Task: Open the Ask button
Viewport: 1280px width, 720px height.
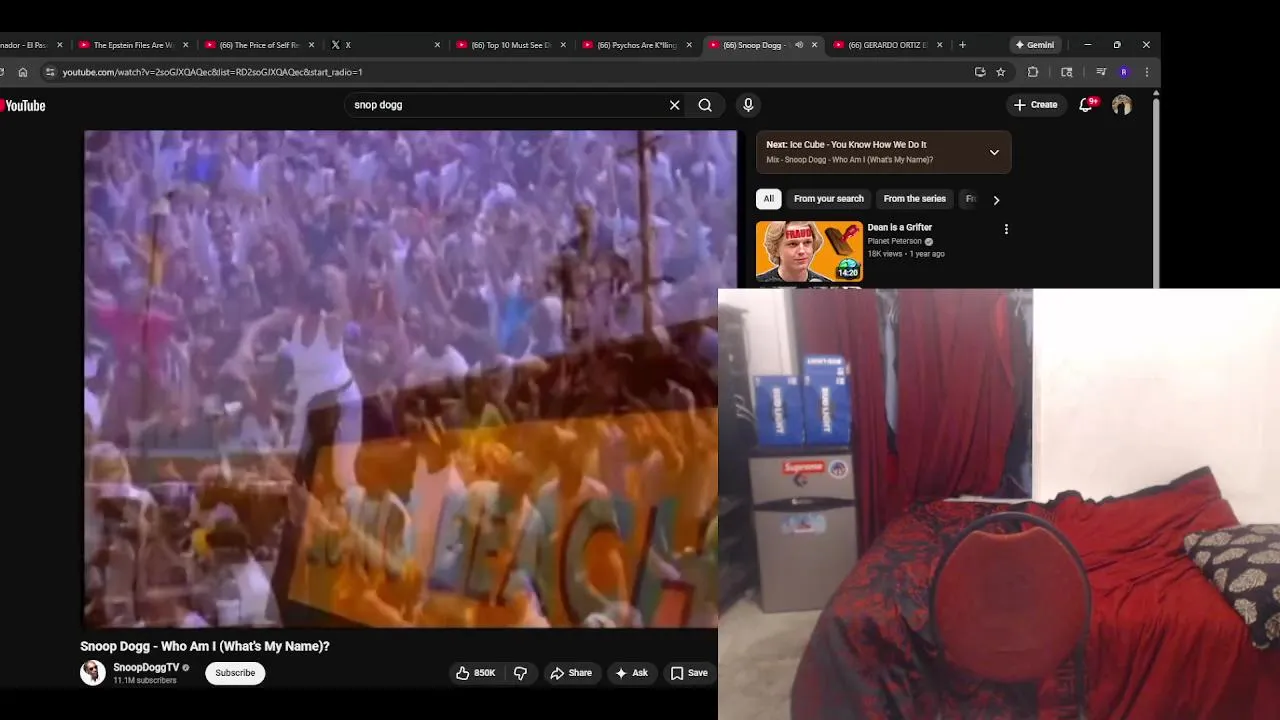Action: tap(631, 673)
